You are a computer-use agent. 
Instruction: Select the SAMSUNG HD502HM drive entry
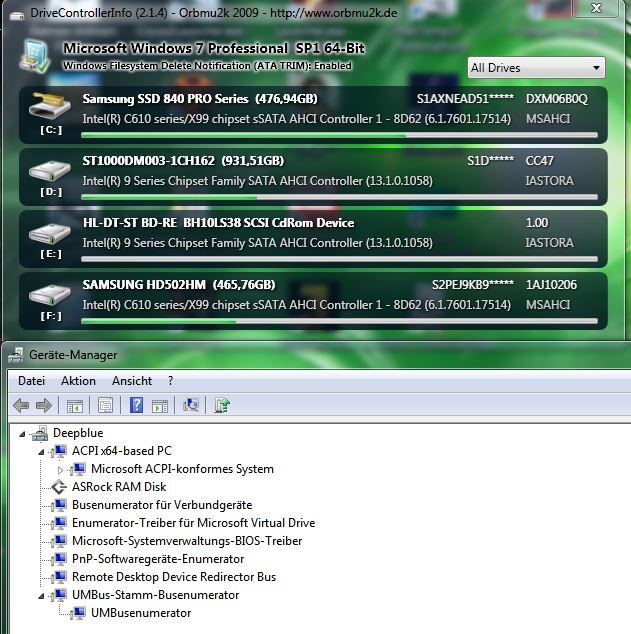click(x=313, y=301)
